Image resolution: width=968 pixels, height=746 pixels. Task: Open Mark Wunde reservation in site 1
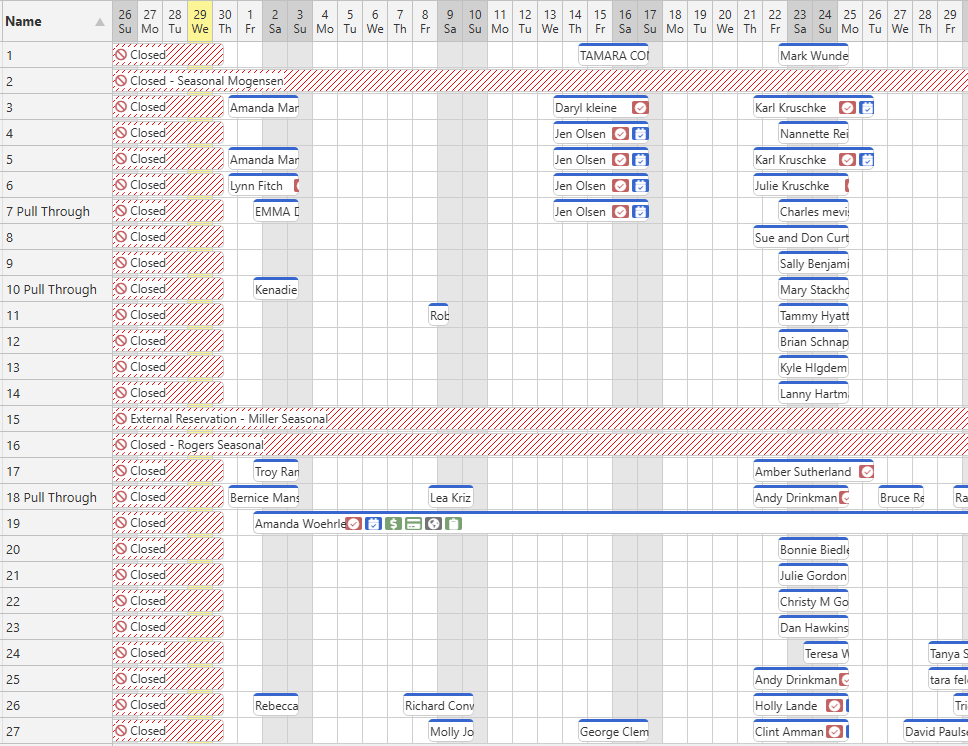(x=814, y=56)
